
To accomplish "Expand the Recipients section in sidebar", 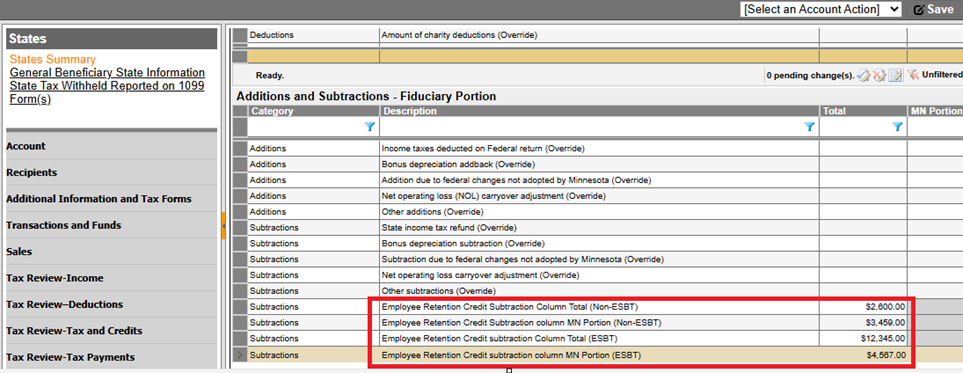I will click(111, 173).
